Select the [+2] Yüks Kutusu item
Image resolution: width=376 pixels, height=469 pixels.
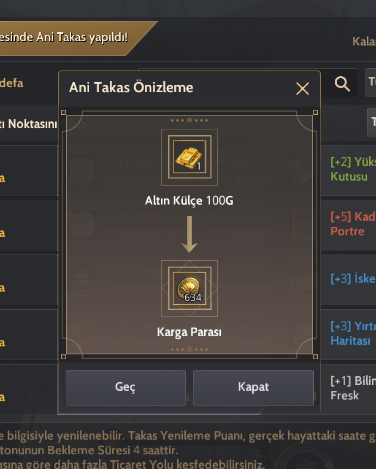(x=353, y=169)
